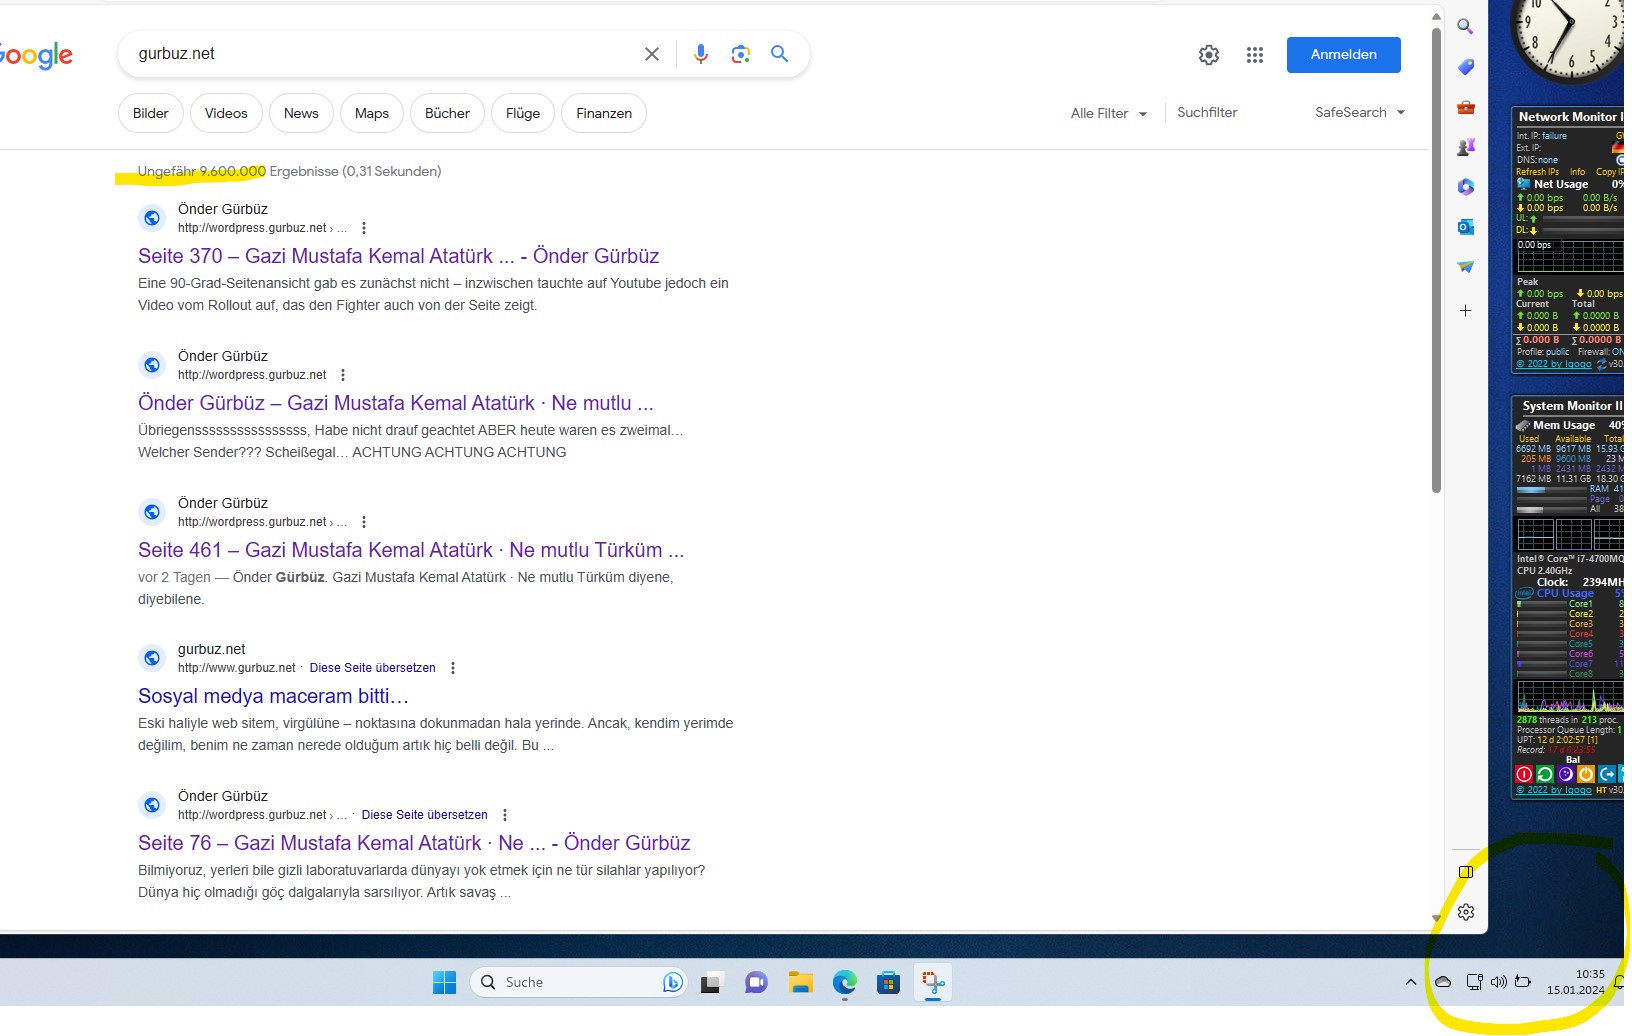Click the globe favicon of the gurbuz.net result
The height and width of the screenshot is (1036, 1632).
pos(152,658)
